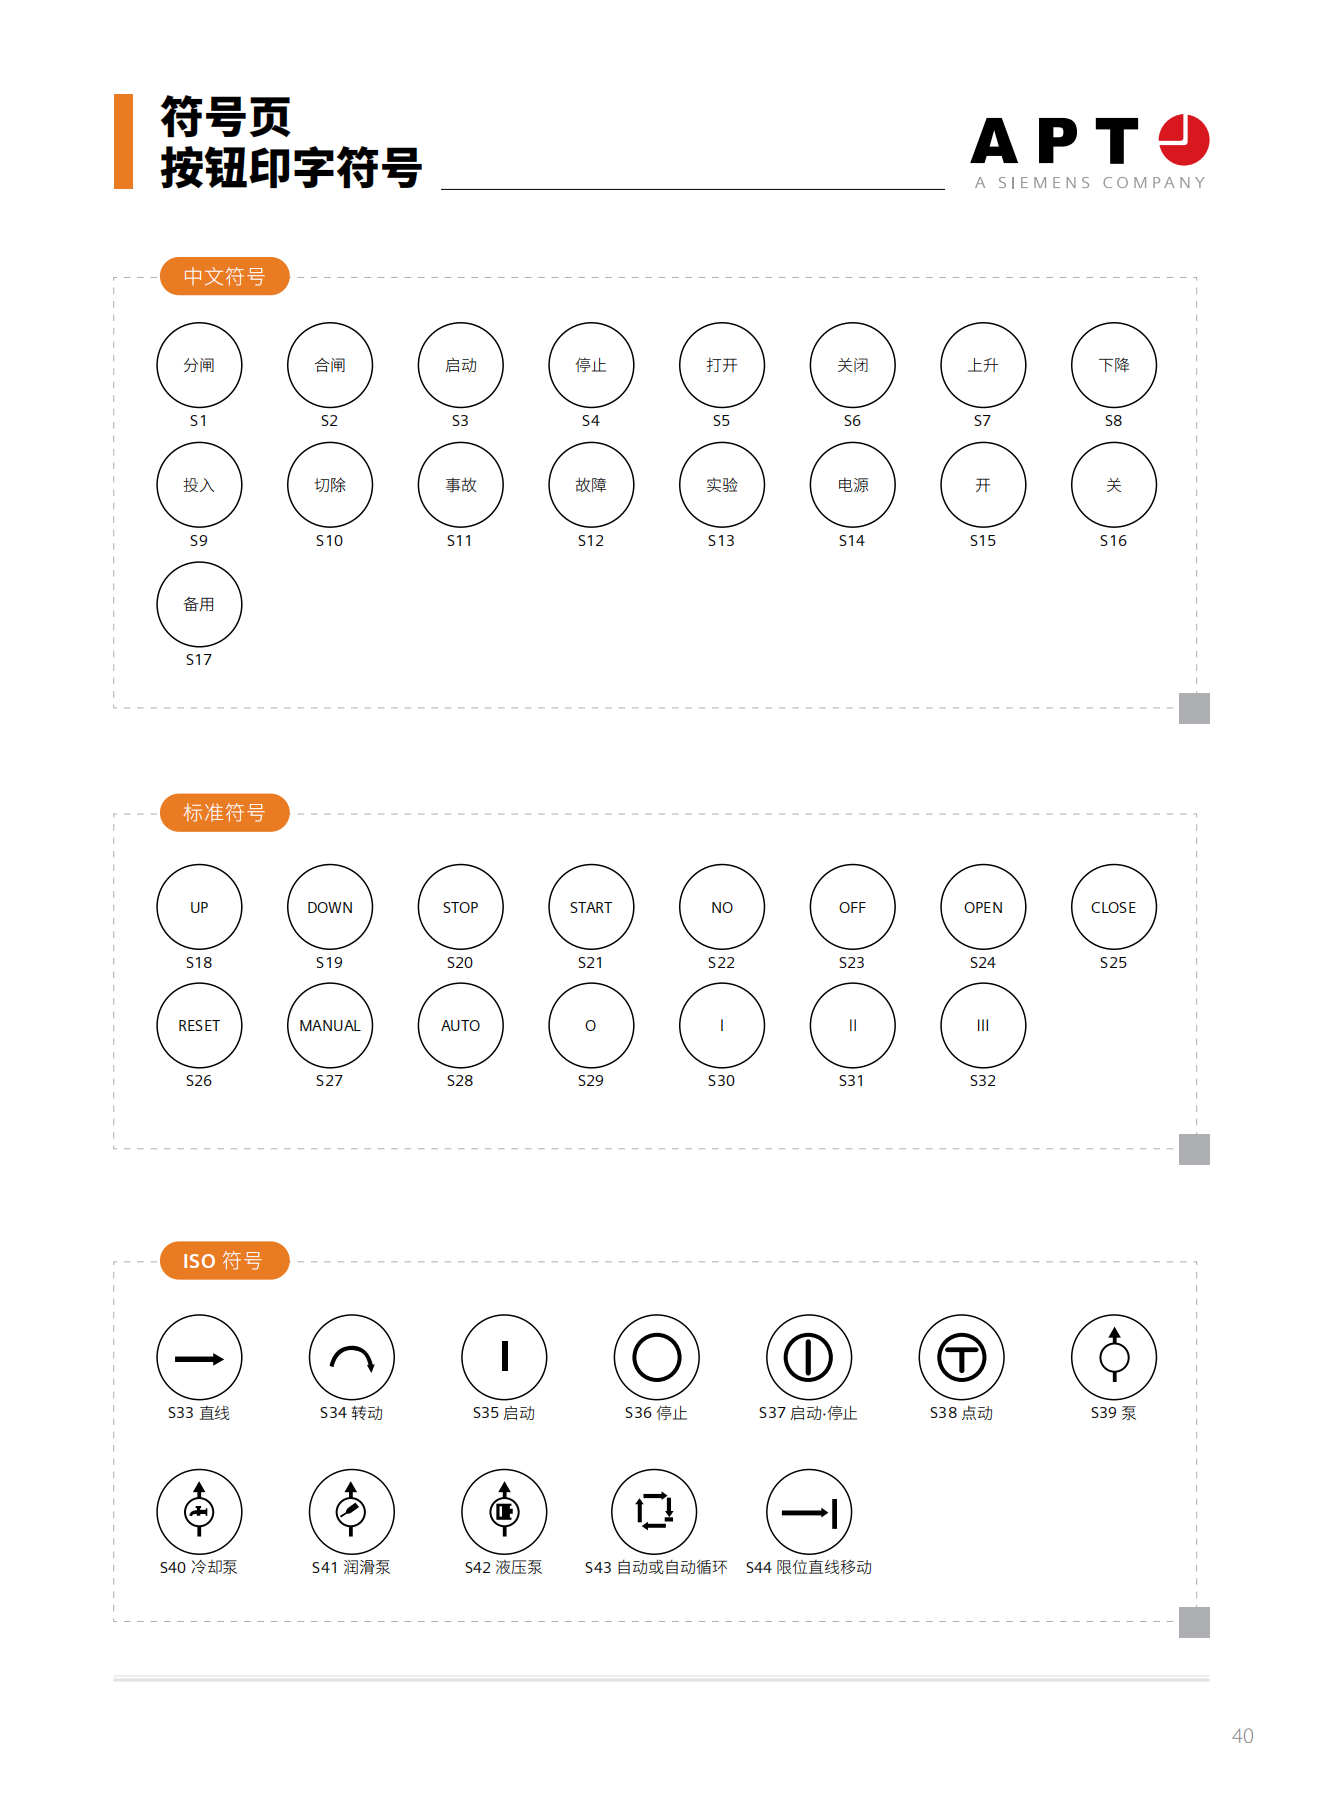Click the gray square below 中文符号 section
Viewport: 1323px width, 1795px height.
(x=1194, y=708)
